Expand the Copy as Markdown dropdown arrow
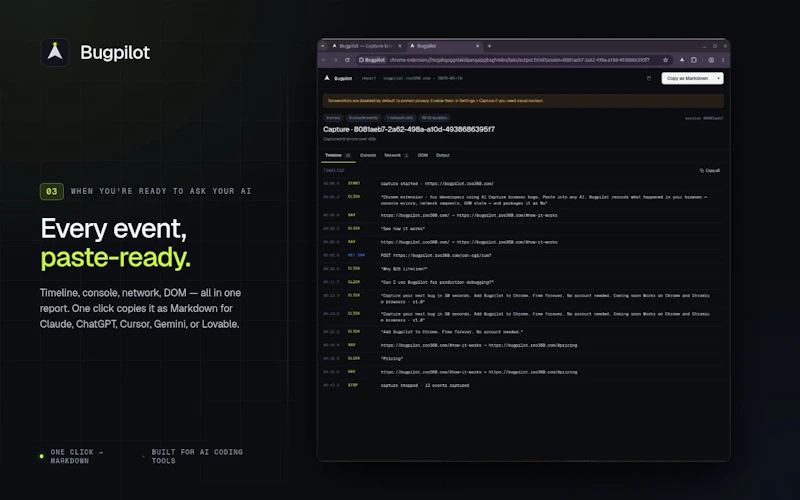Viewport: 800px width, 500px height. [x=718, y=78]
